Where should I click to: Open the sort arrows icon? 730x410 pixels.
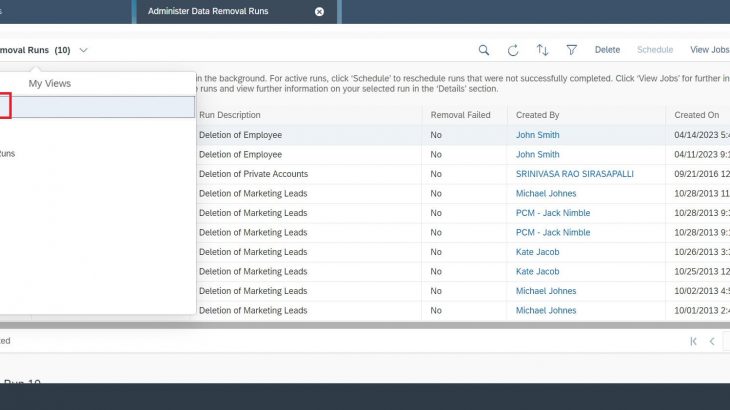542,50
